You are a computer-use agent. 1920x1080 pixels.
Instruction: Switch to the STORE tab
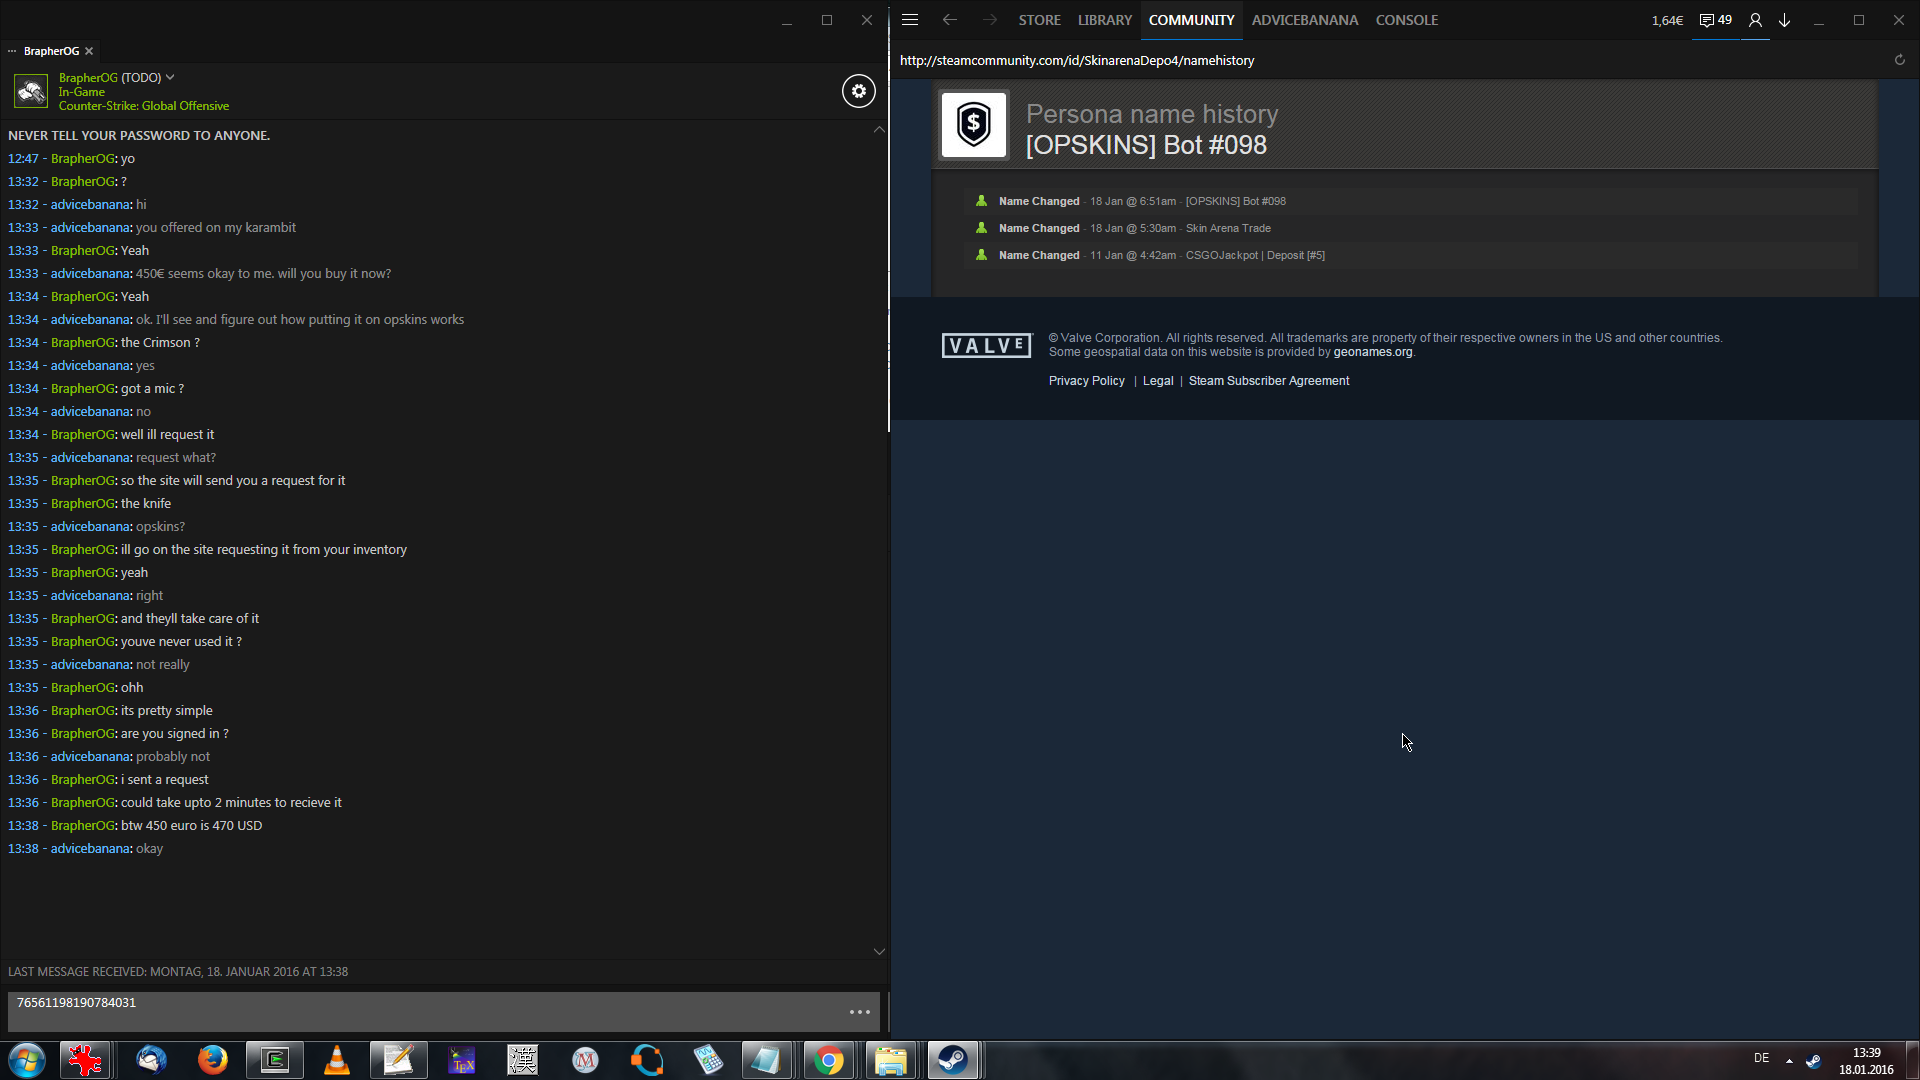click(x=1039, y=20)
